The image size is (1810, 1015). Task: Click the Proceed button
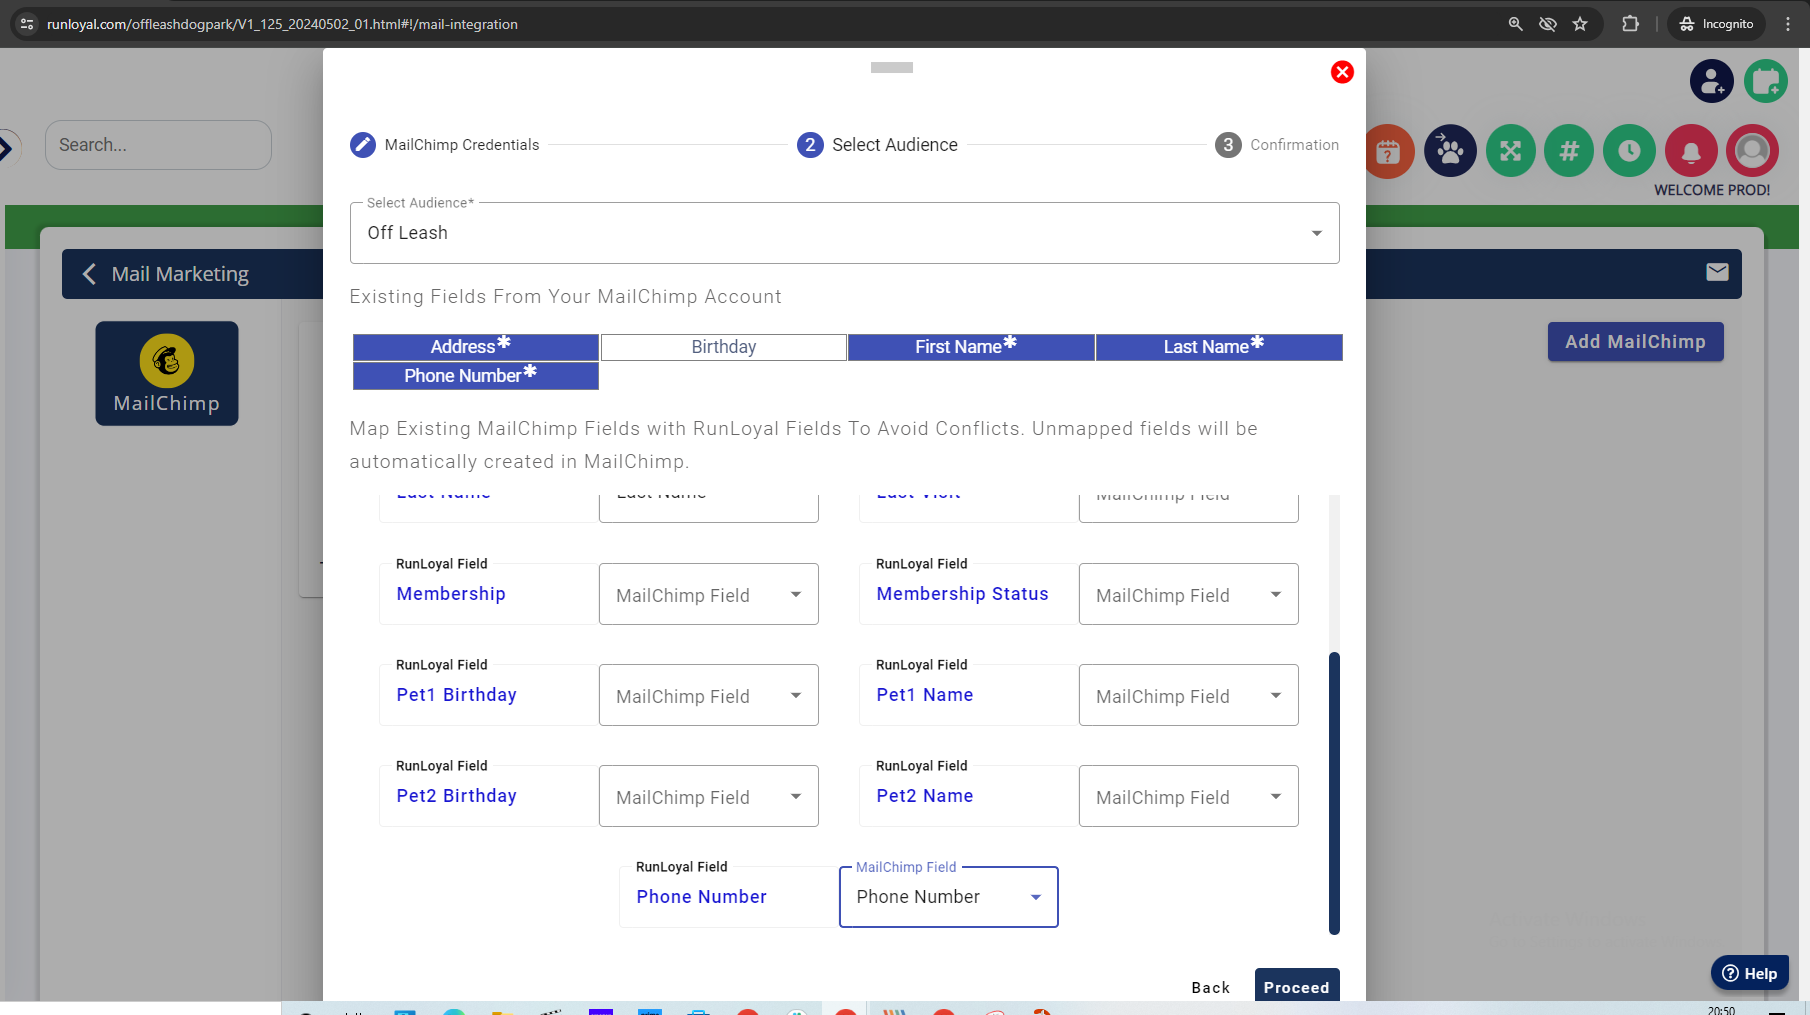pyautogui.click(x=1297, y=986)
